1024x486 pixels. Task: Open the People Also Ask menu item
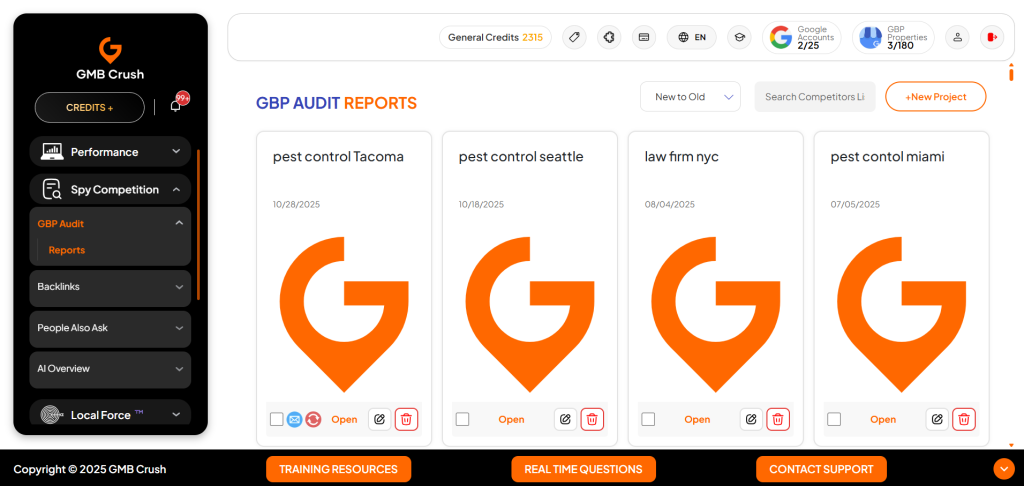point(110,329)
